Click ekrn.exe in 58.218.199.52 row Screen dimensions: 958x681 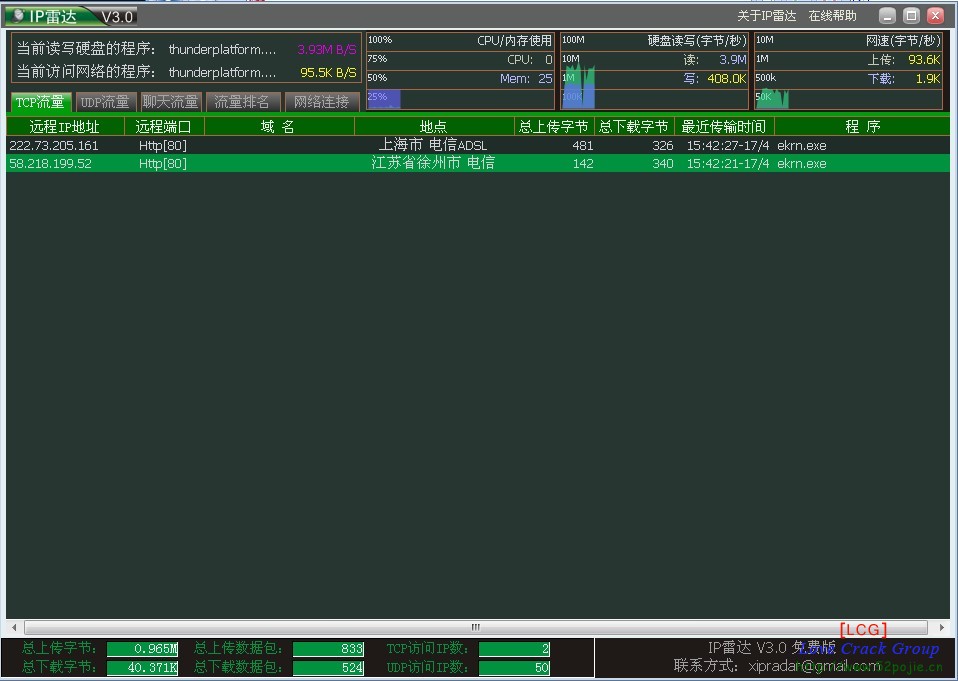point(802,163)
